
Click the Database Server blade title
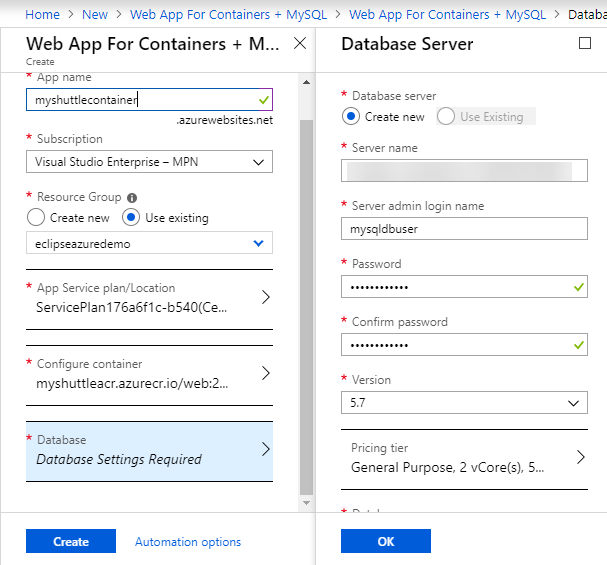pos(407,44)
